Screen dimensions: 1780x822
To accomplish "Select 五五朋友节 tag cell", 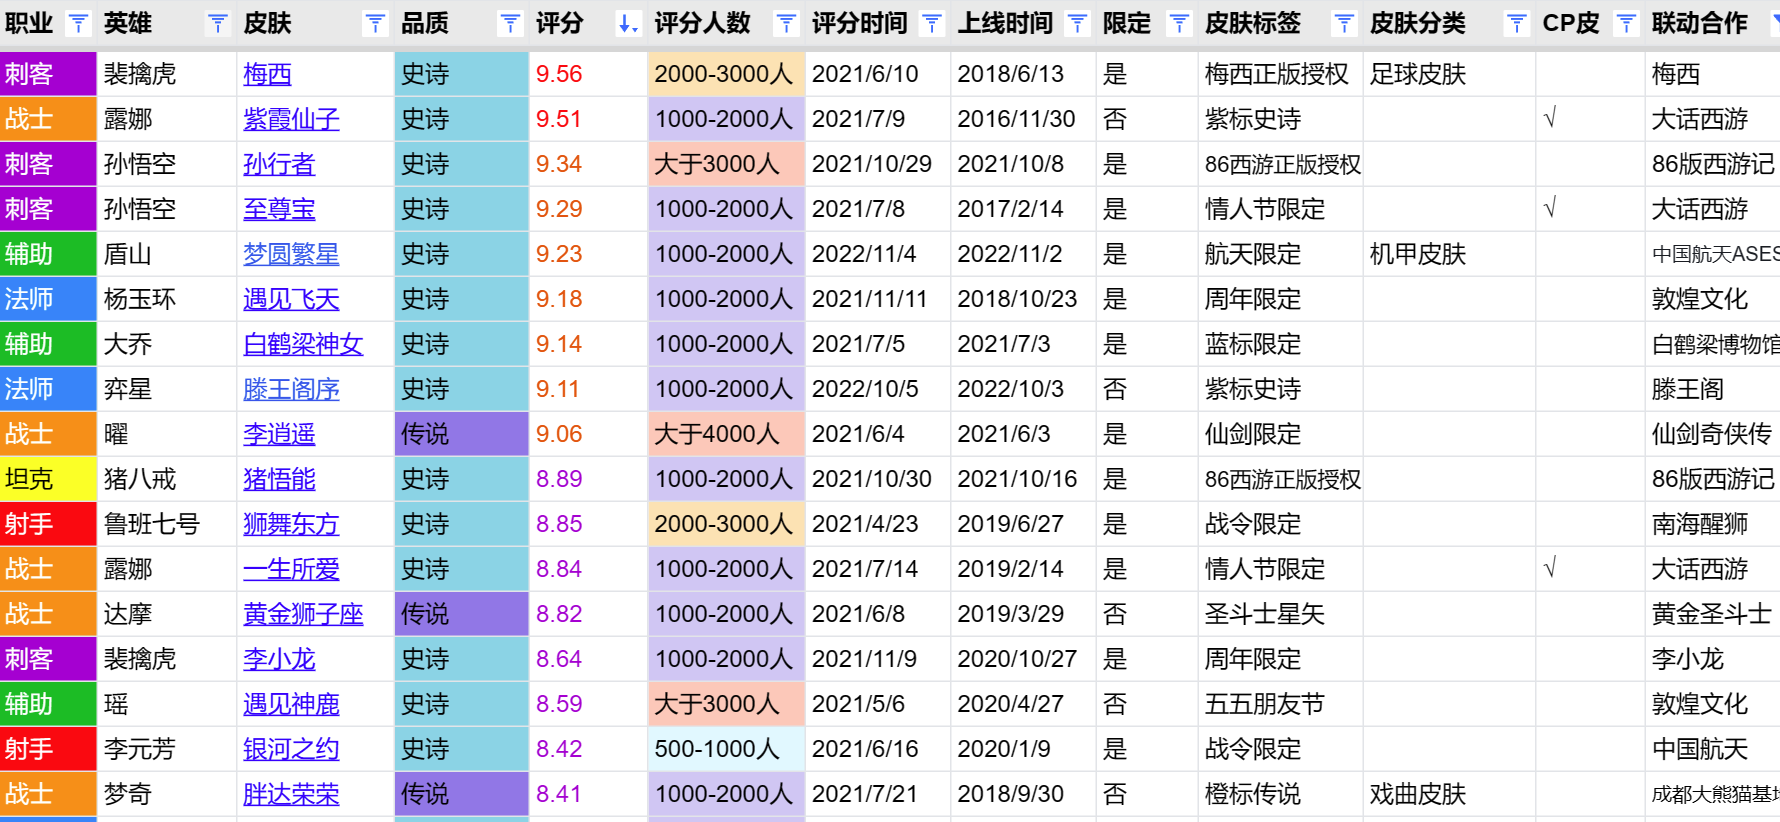I will 1280,704.
